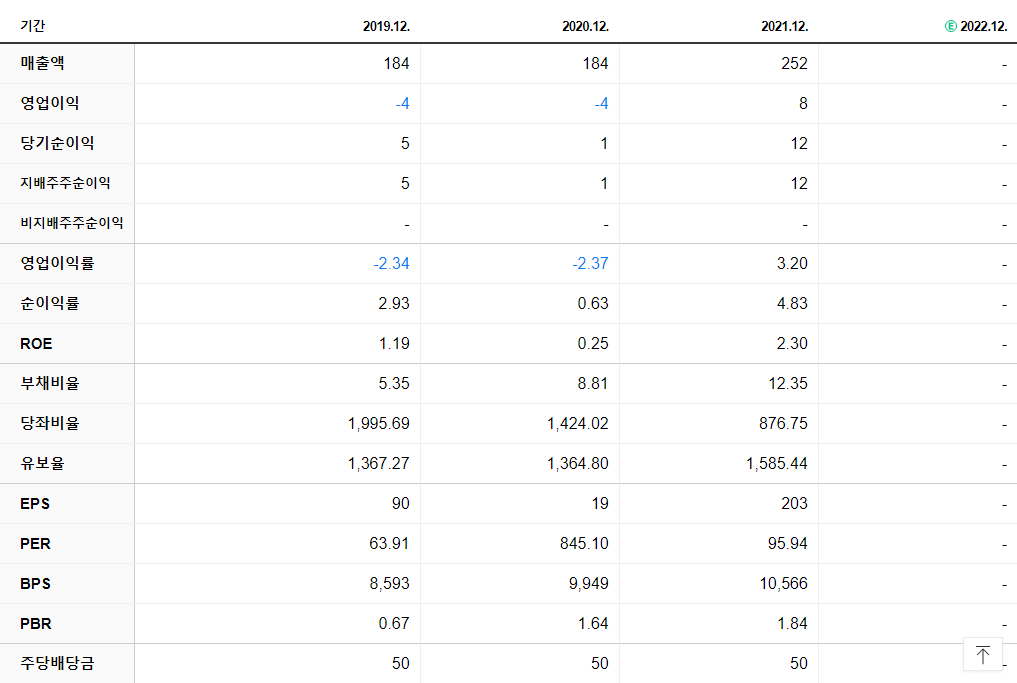Click 부채비율 value 12.35

pyautogui.click(x=788, y=384)
